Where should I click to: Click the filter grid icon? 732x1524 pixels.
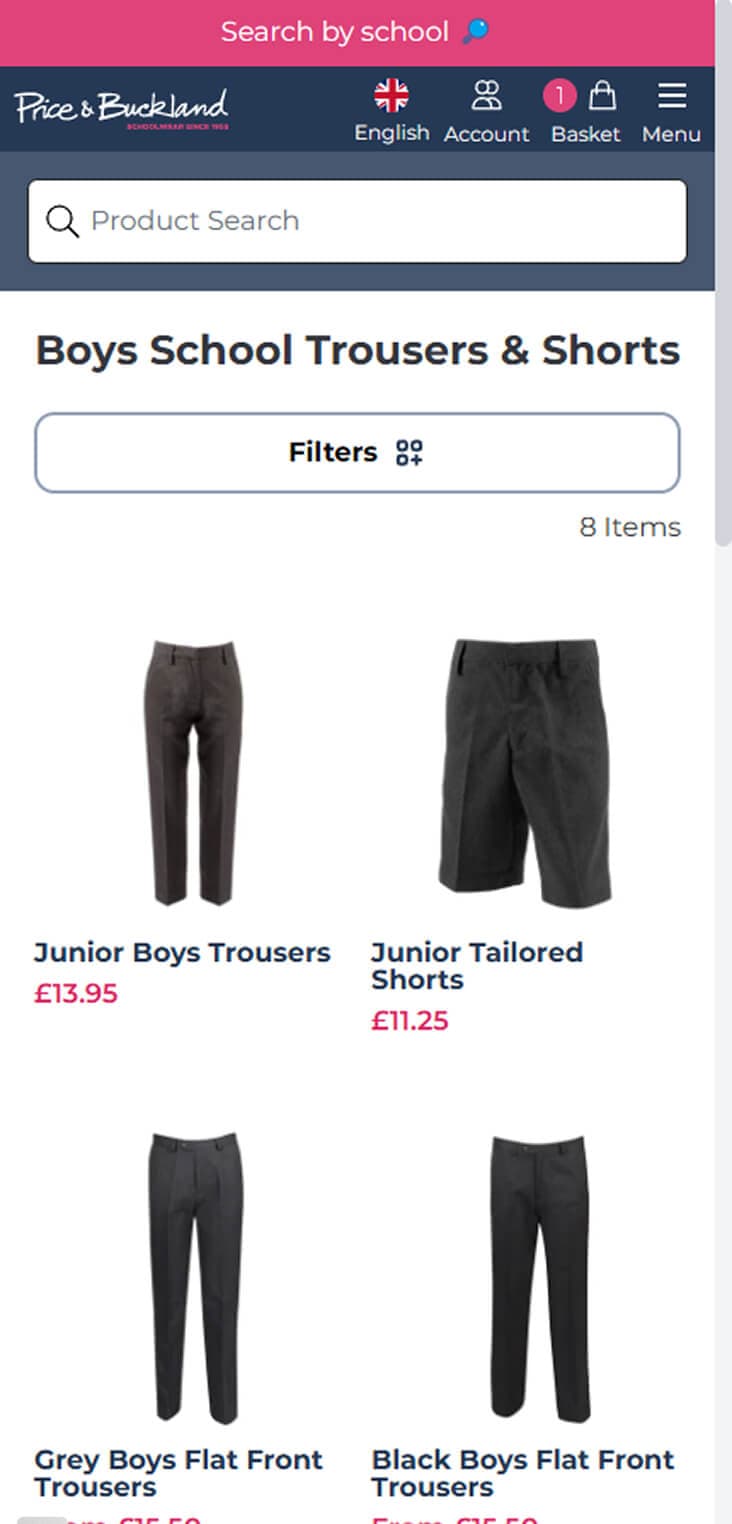tap(409, 453)
